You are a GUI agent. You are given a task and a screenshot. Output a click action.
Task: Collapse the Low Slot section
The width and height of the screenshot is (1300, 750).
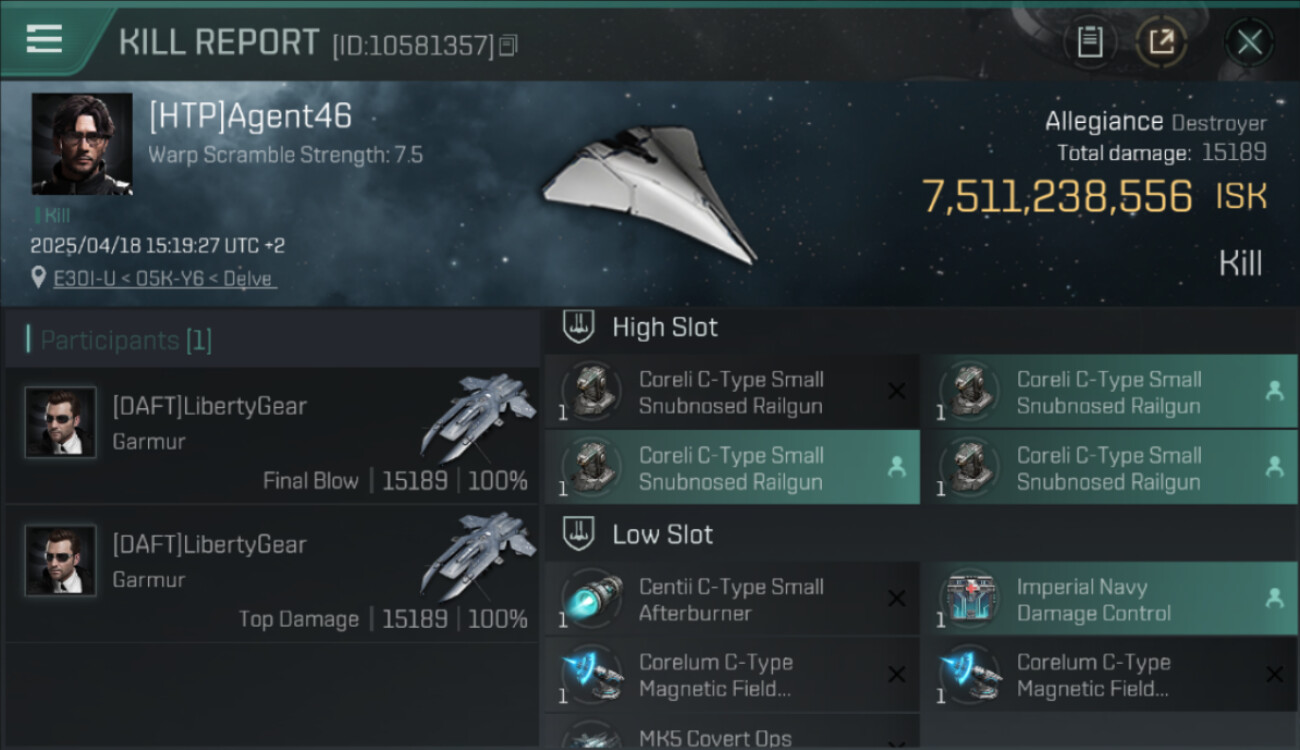920,534
